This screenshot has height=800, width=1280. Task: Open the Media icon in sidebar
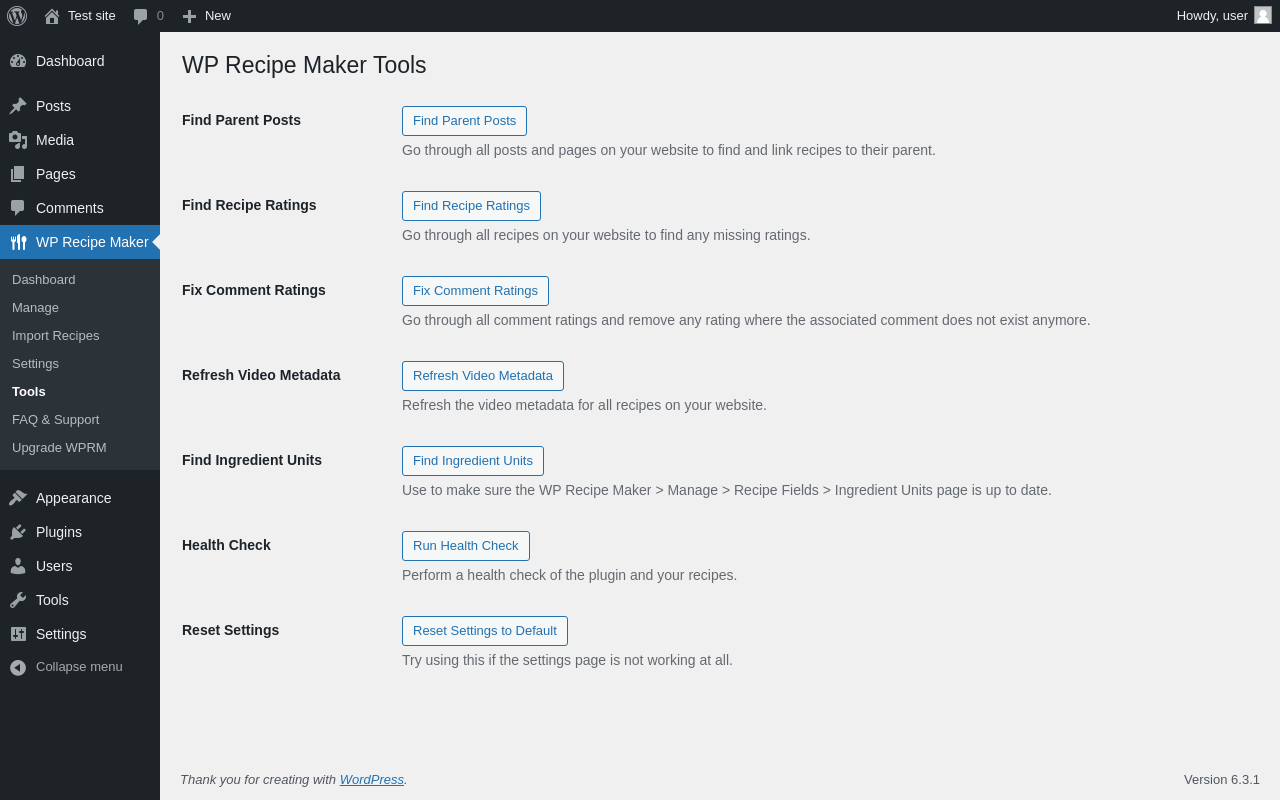(x=18, y=140)
